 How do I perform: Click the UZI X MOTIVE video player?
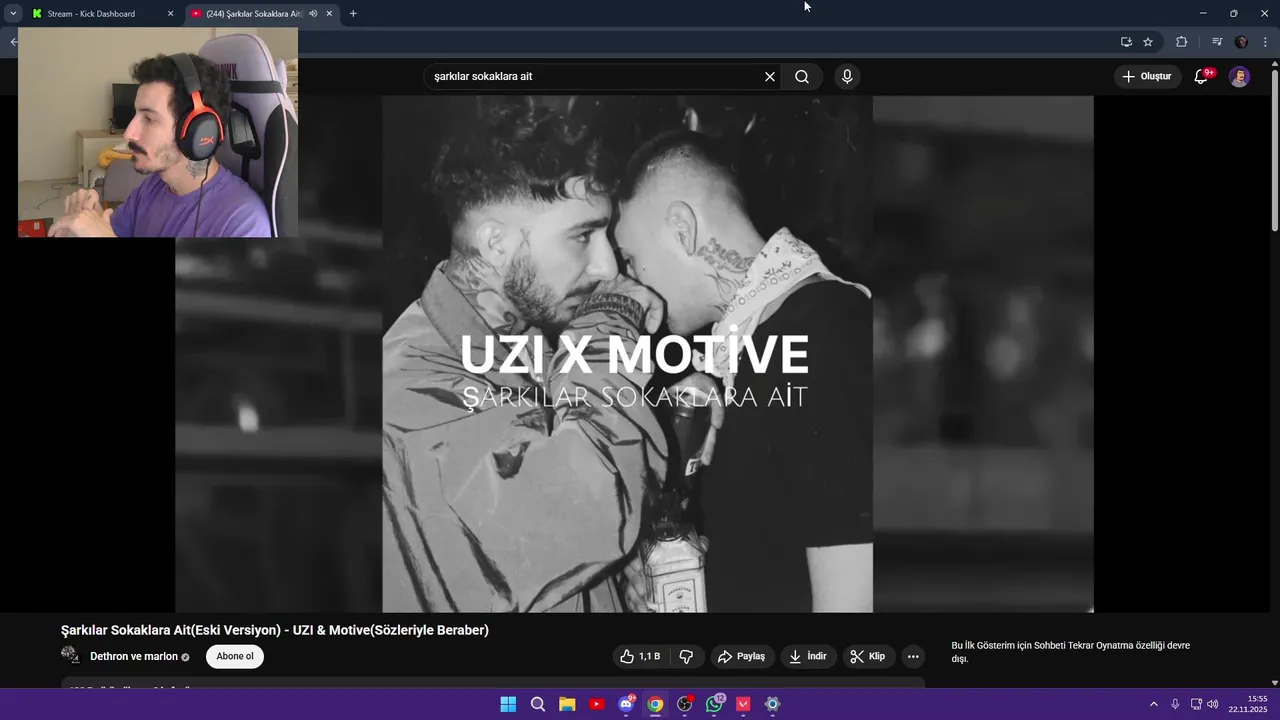(634, 354)
